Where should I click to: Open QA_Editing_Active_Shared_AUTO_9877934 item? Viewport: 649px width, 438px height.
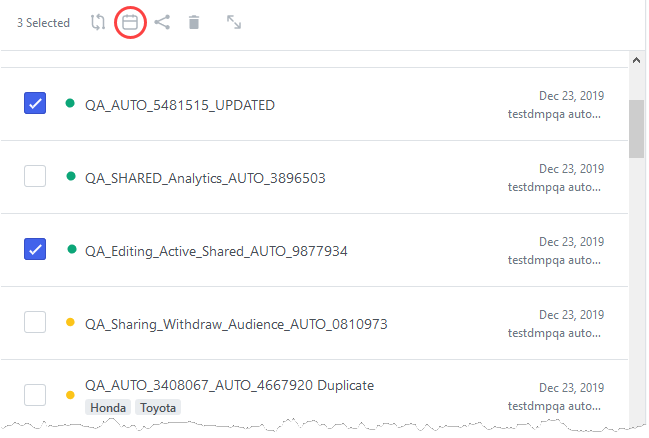click(x=216, y=251)
